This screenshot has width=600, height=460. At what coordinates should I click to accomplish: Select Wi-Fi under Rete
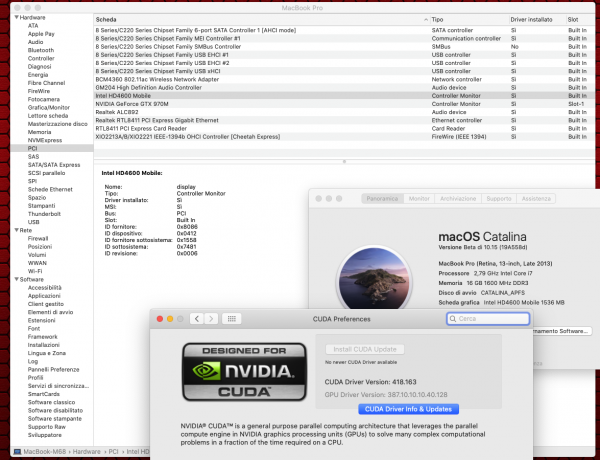click(x=35, y=271)
